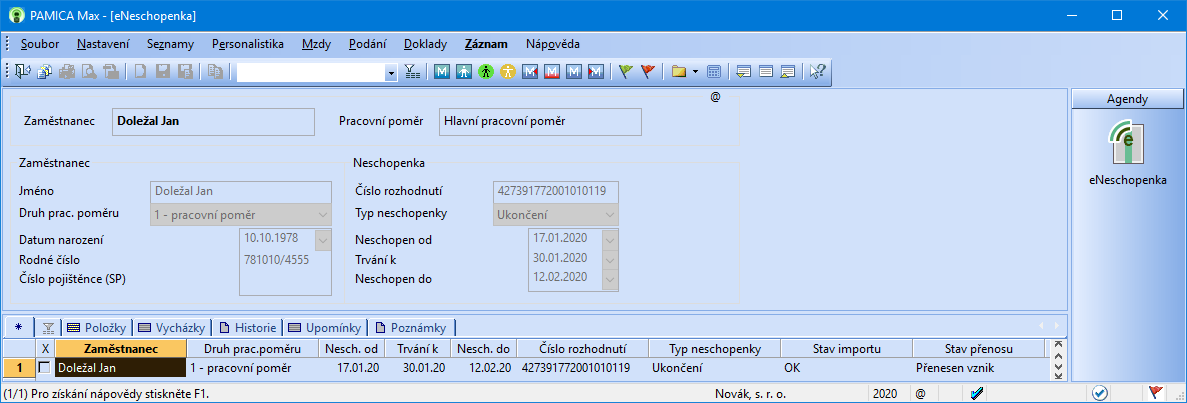Click the Agendy panel header button
The image size is (1187, 403).
[1127, 98]
